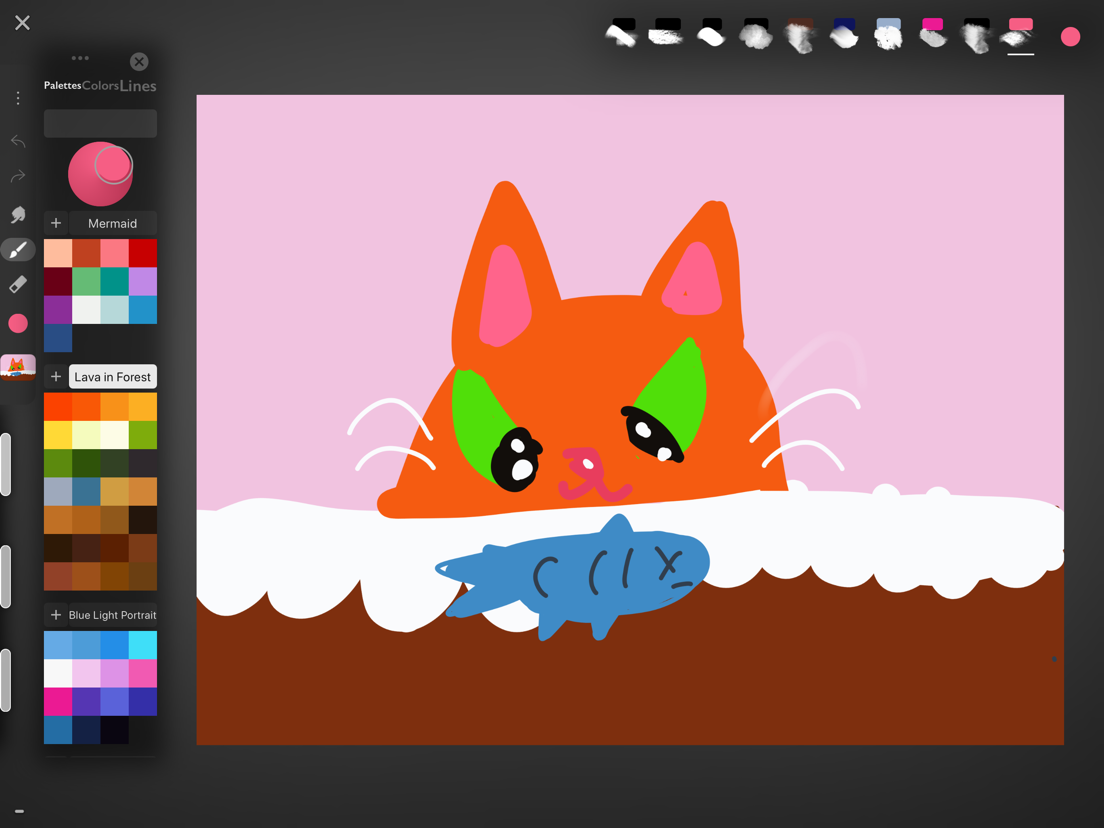1104x828 pixels.
Task: Select the Blue Light Portrait palette name
Action: [x=113, y=615]
